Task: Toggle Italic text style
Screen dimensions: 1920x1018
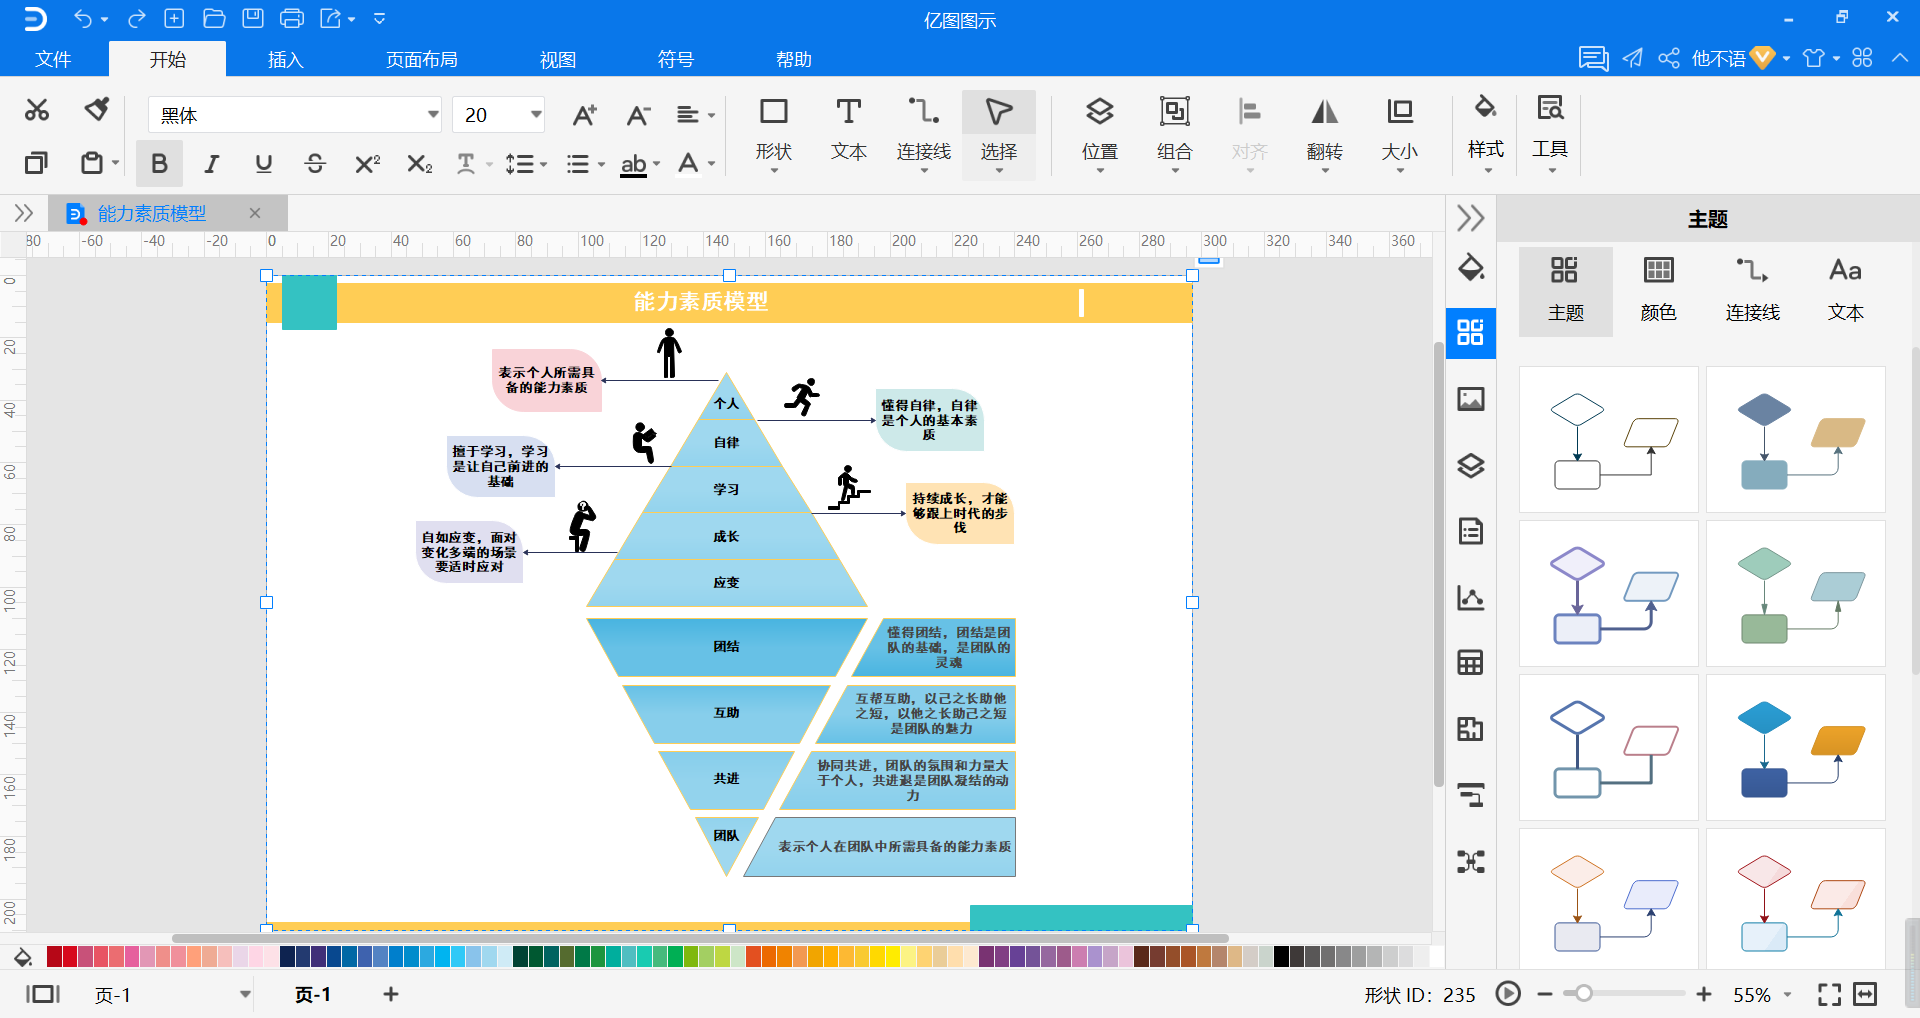Action: (x=211, y=164)
